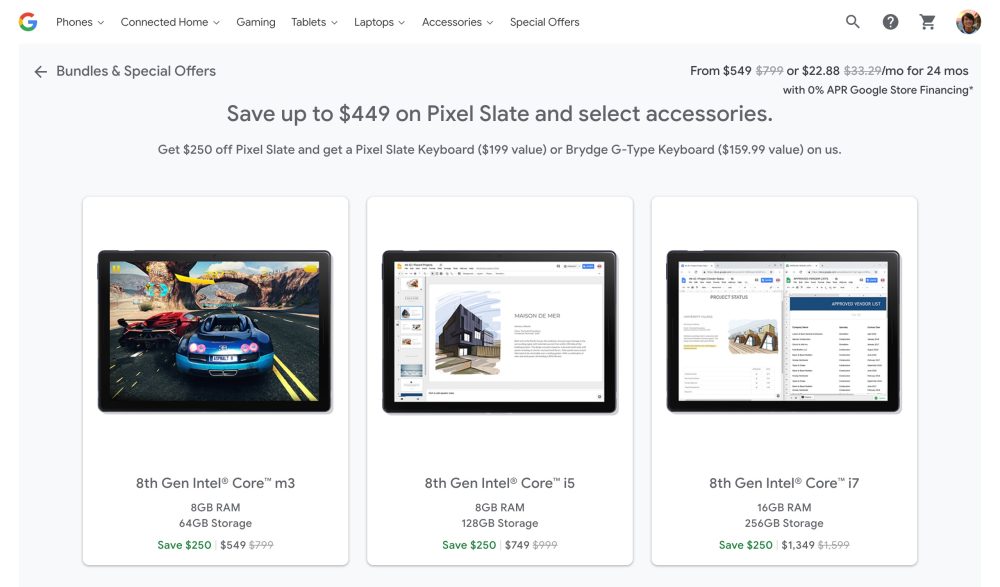This screenshot has width=1000, height=587.
Task: Click the 8th Gen Intel Core m3 title
Action: coord(215,483)
